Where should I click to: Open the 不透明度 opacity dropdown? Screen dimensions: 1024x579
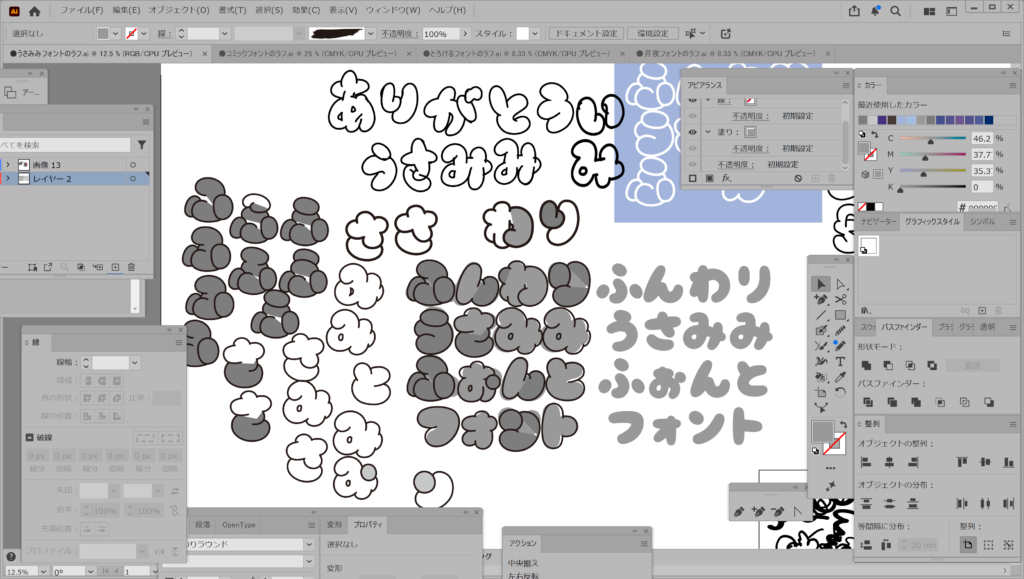[x=465, y=33]
